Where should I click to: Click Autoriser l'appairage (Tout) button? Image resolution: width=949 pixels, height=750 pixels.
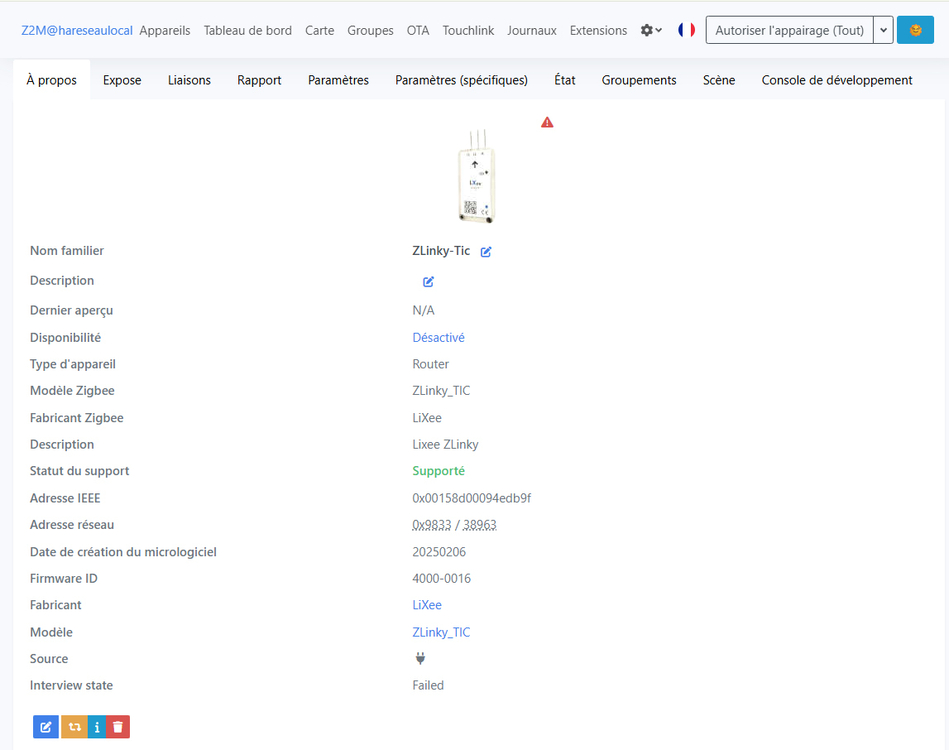pyautogui.click(x=789, y=30)
